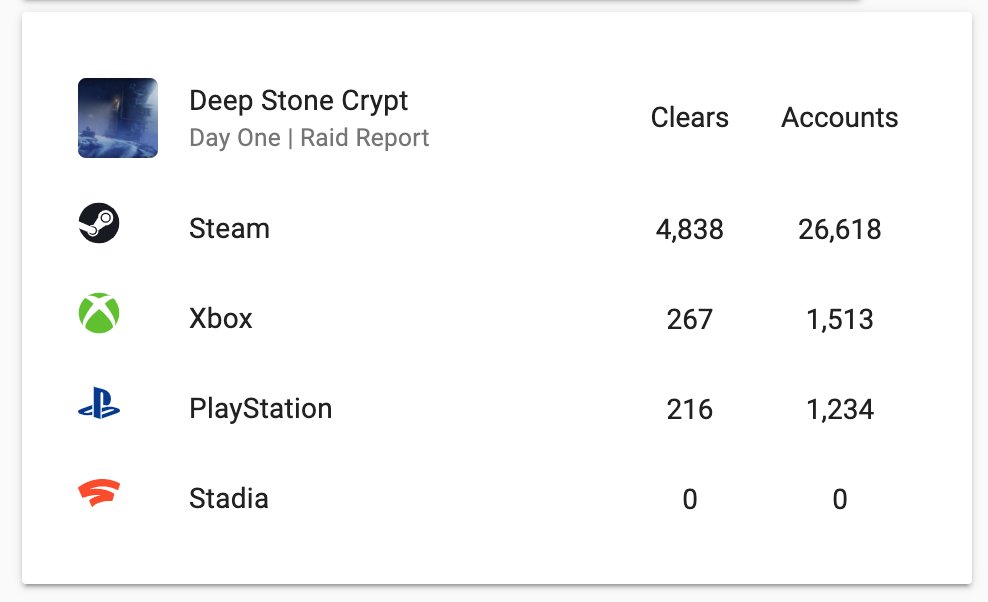Open the Deep Stone Crypt raid thumbnail

tap(118, 118)
